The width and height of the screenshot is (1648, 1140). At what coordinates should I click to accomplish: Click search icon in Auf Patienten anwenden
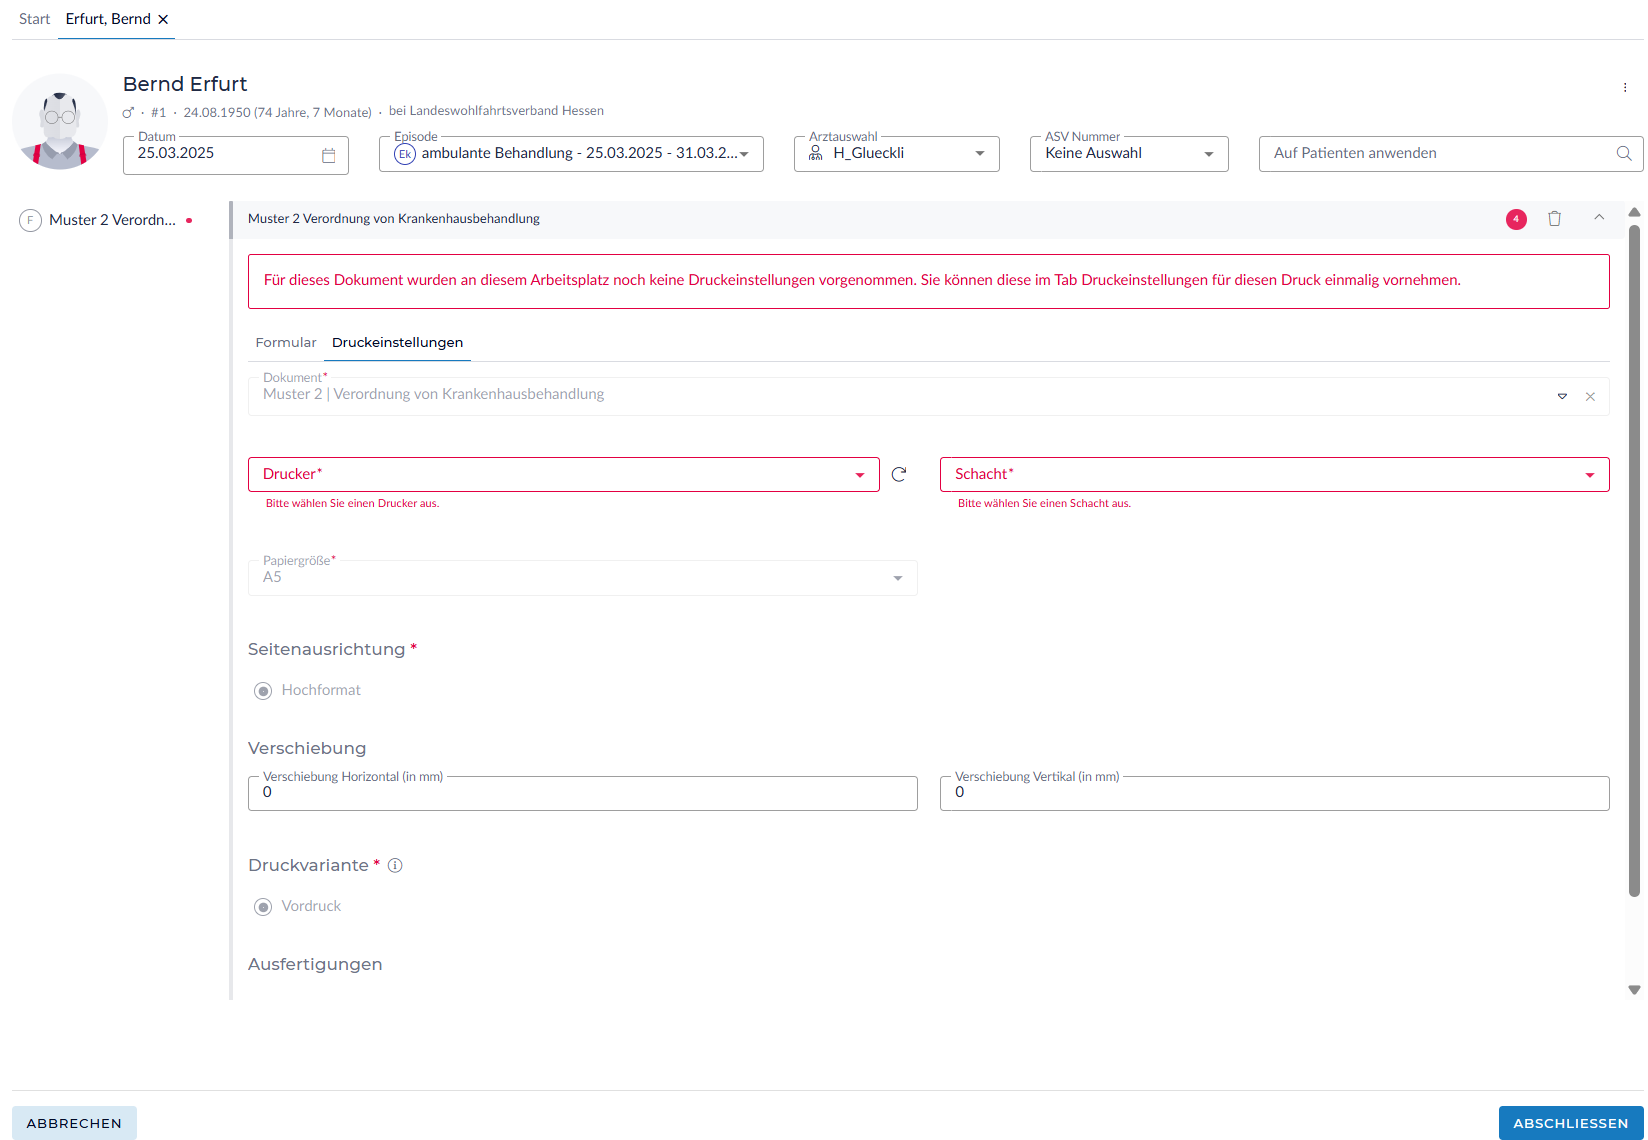pyautogui.click(x=1624, y=154)
